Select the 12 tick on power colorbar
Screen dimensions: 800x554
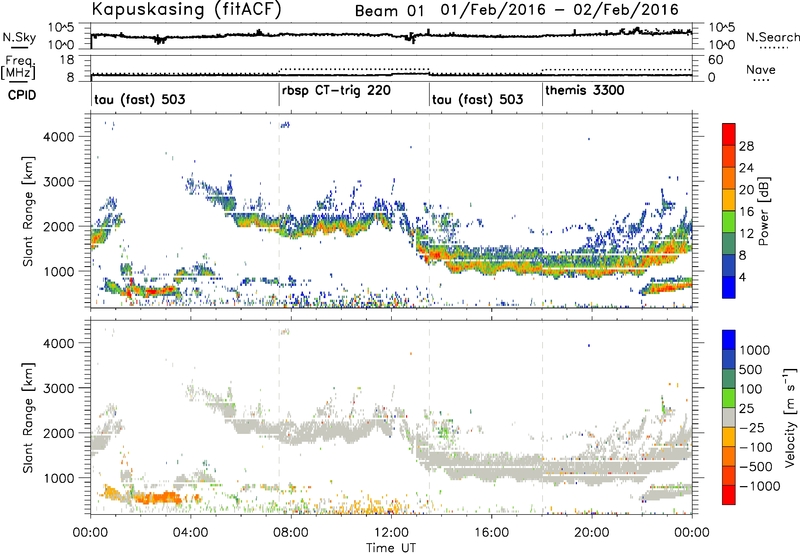pyautogui.click(x=746, y=234)
